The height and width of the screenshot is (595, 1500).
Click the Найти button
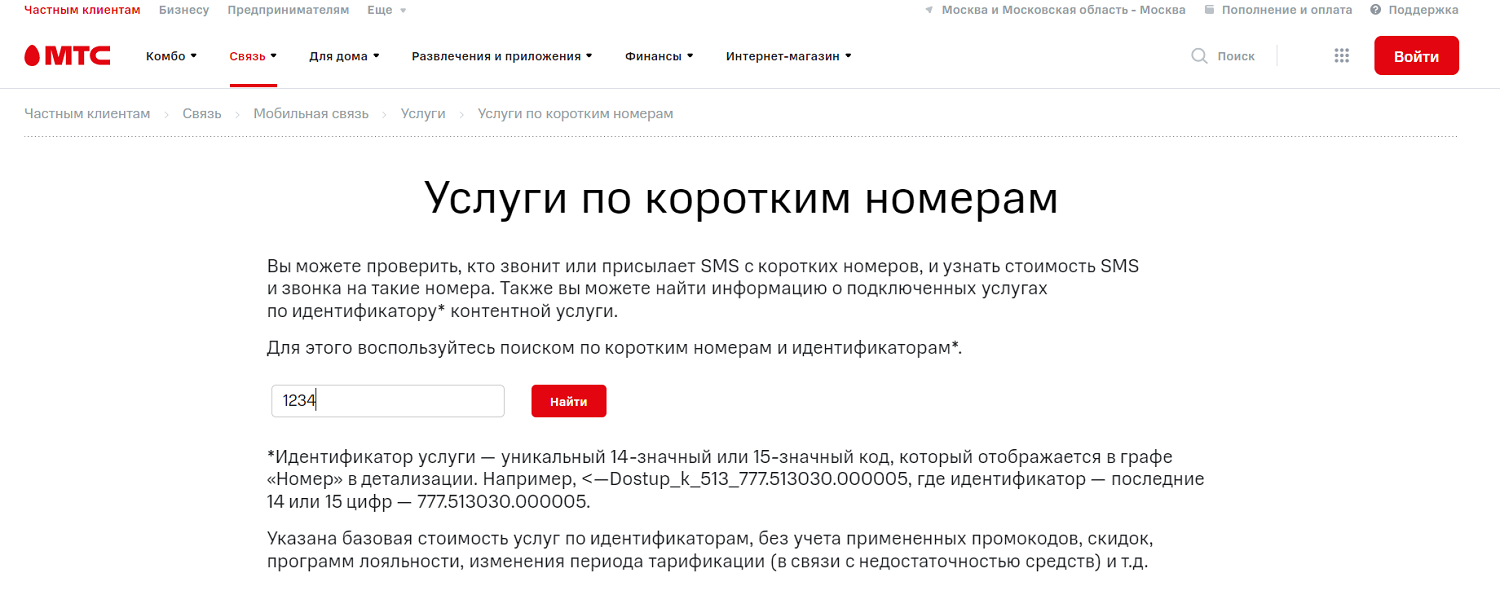pyautogui.click(x=569, y=401)
